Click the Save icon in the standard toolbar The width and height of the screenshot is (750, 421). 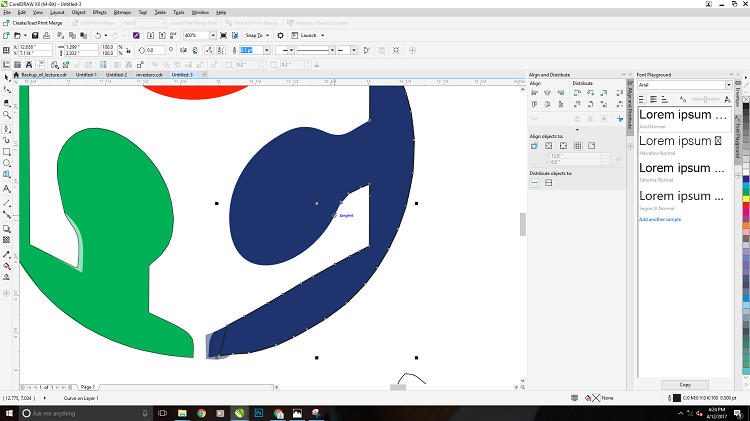click(35, 35)
